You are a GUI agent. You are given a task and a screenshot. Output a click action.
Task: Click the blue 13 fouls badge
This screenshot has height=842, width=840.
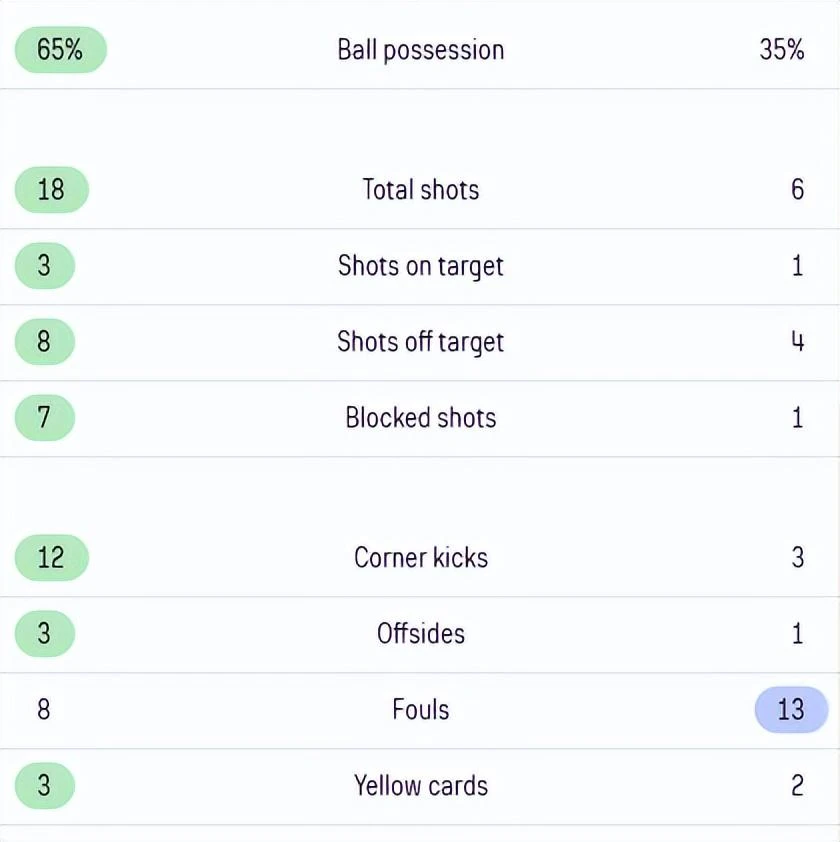click(x=791, y=710)
